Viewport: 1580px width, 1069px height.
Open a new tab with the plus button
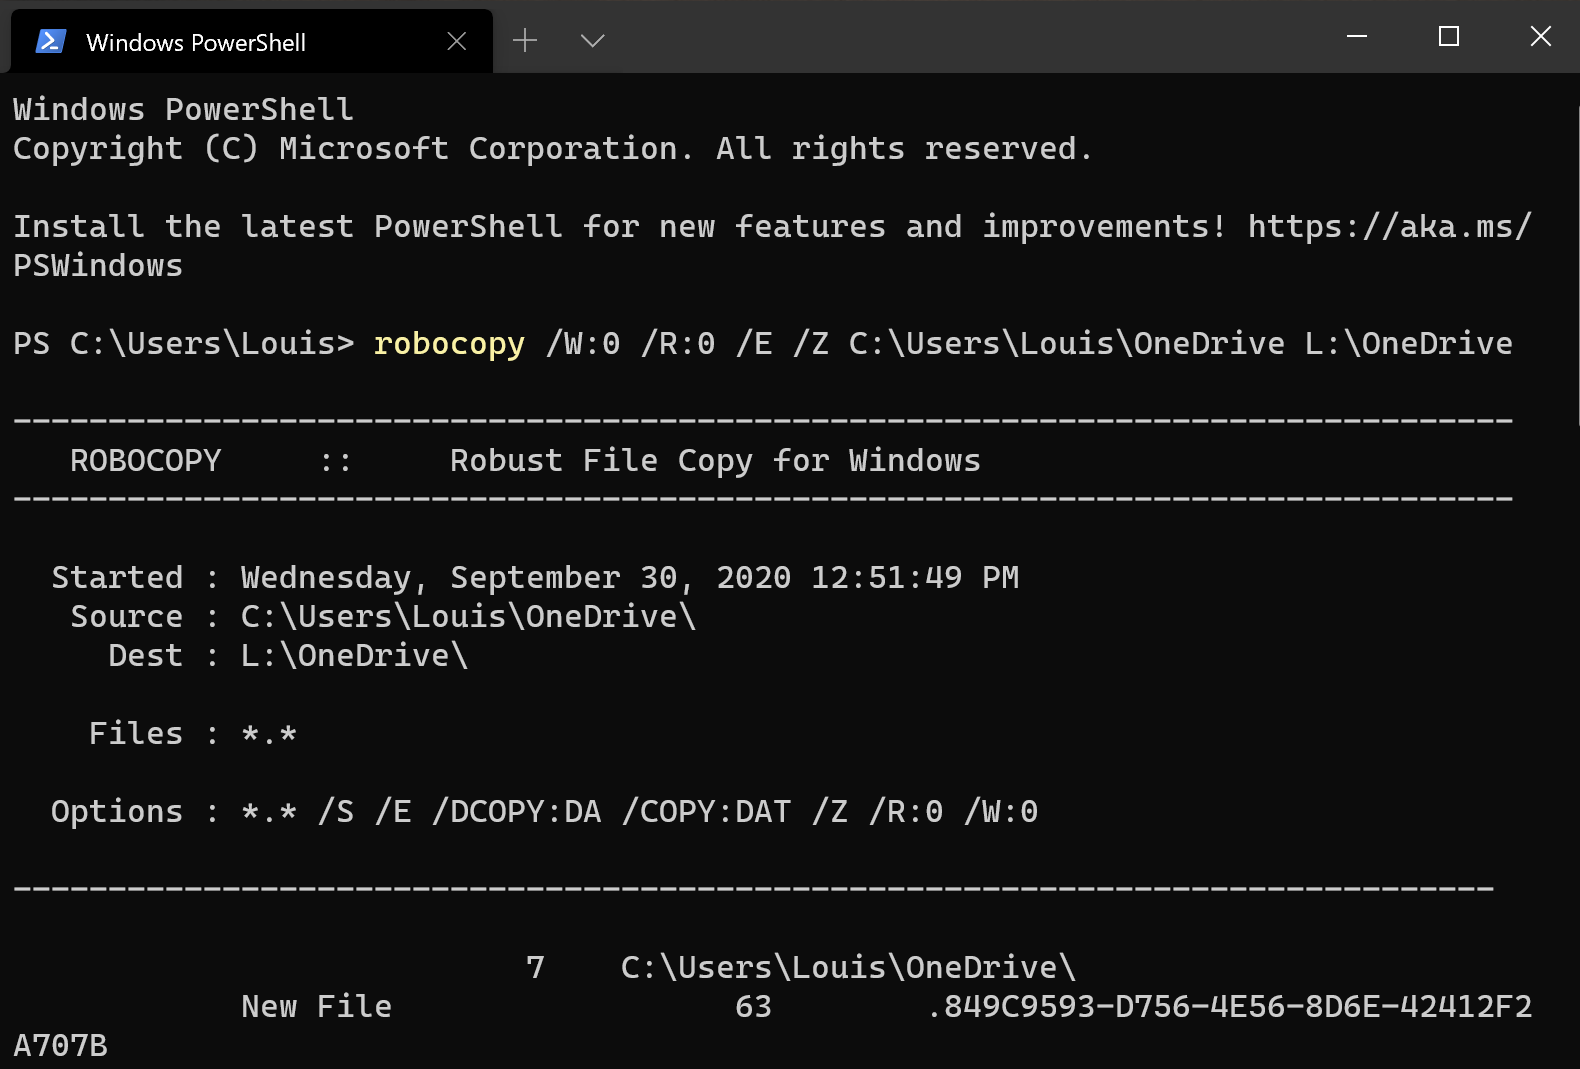click(x=525, y=40)
